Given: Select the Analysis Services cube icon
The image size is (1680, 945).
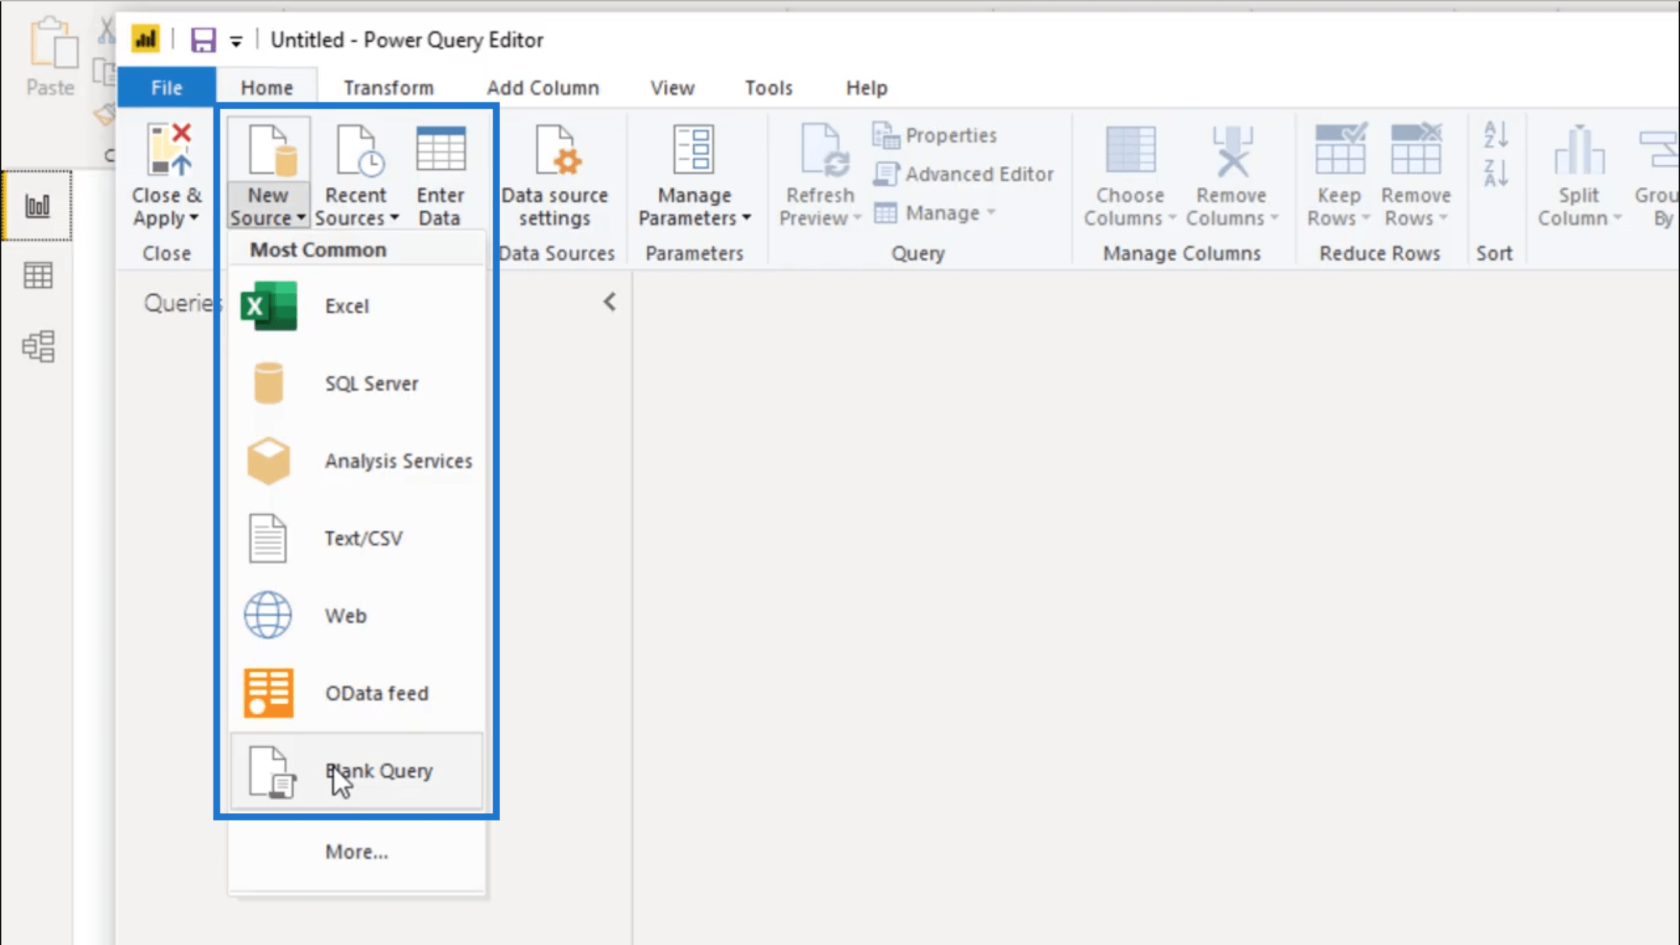Looking at the screenshot, I should [268, 461].
